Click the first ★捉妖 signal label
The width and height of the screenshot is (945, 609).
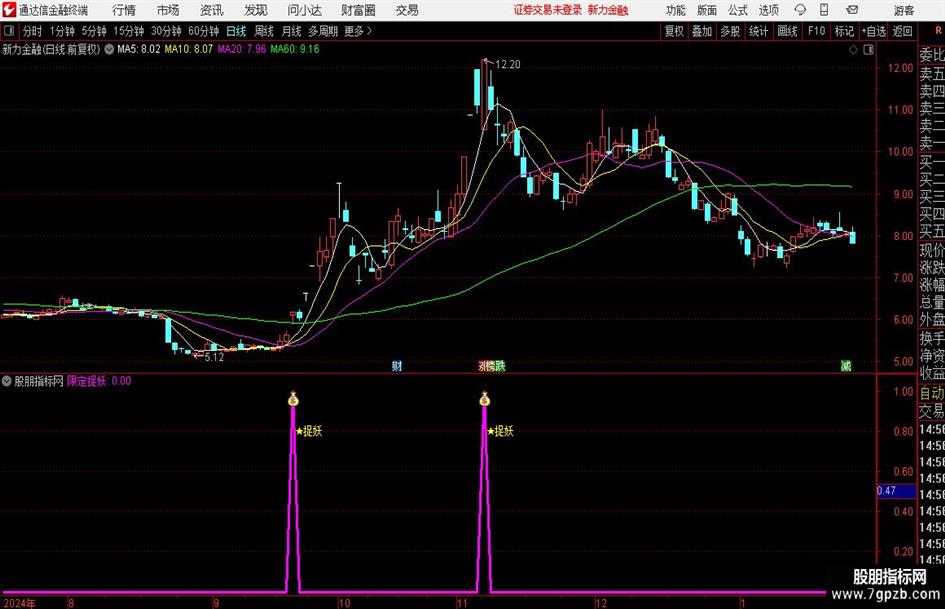coord(309,431)
